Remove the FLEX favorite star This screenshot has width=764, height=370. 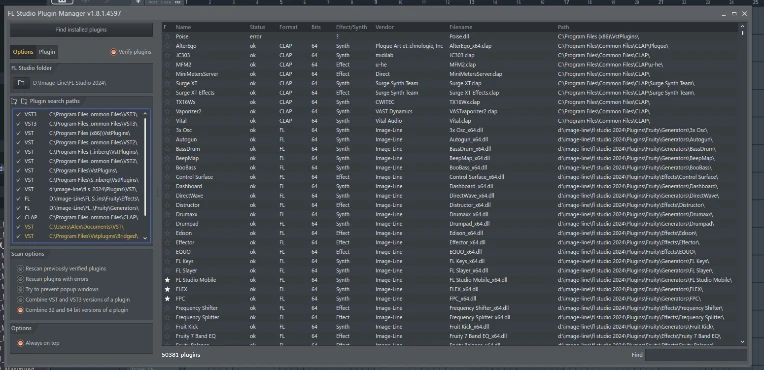pyautogui.click(x=168, y=289)
